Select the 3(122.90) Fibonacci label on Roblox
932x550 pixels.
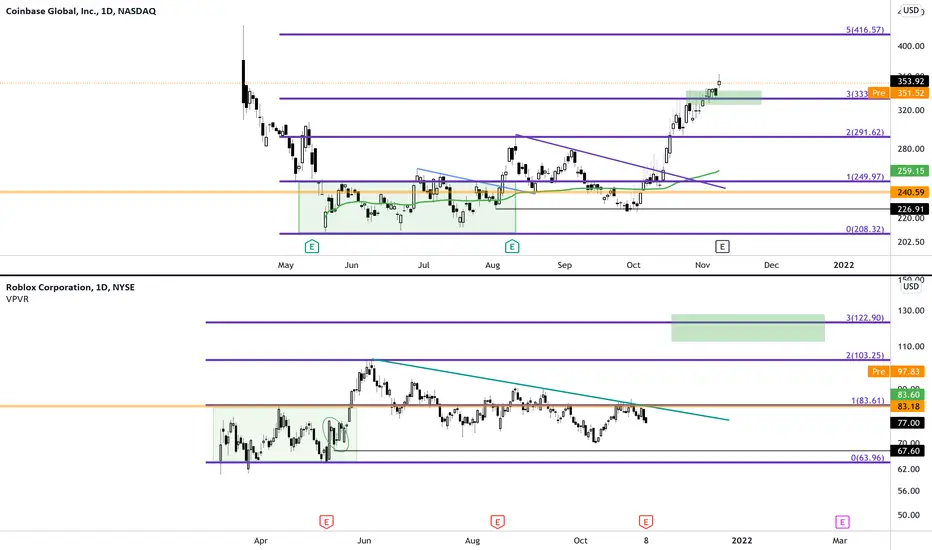coord(865,318)
